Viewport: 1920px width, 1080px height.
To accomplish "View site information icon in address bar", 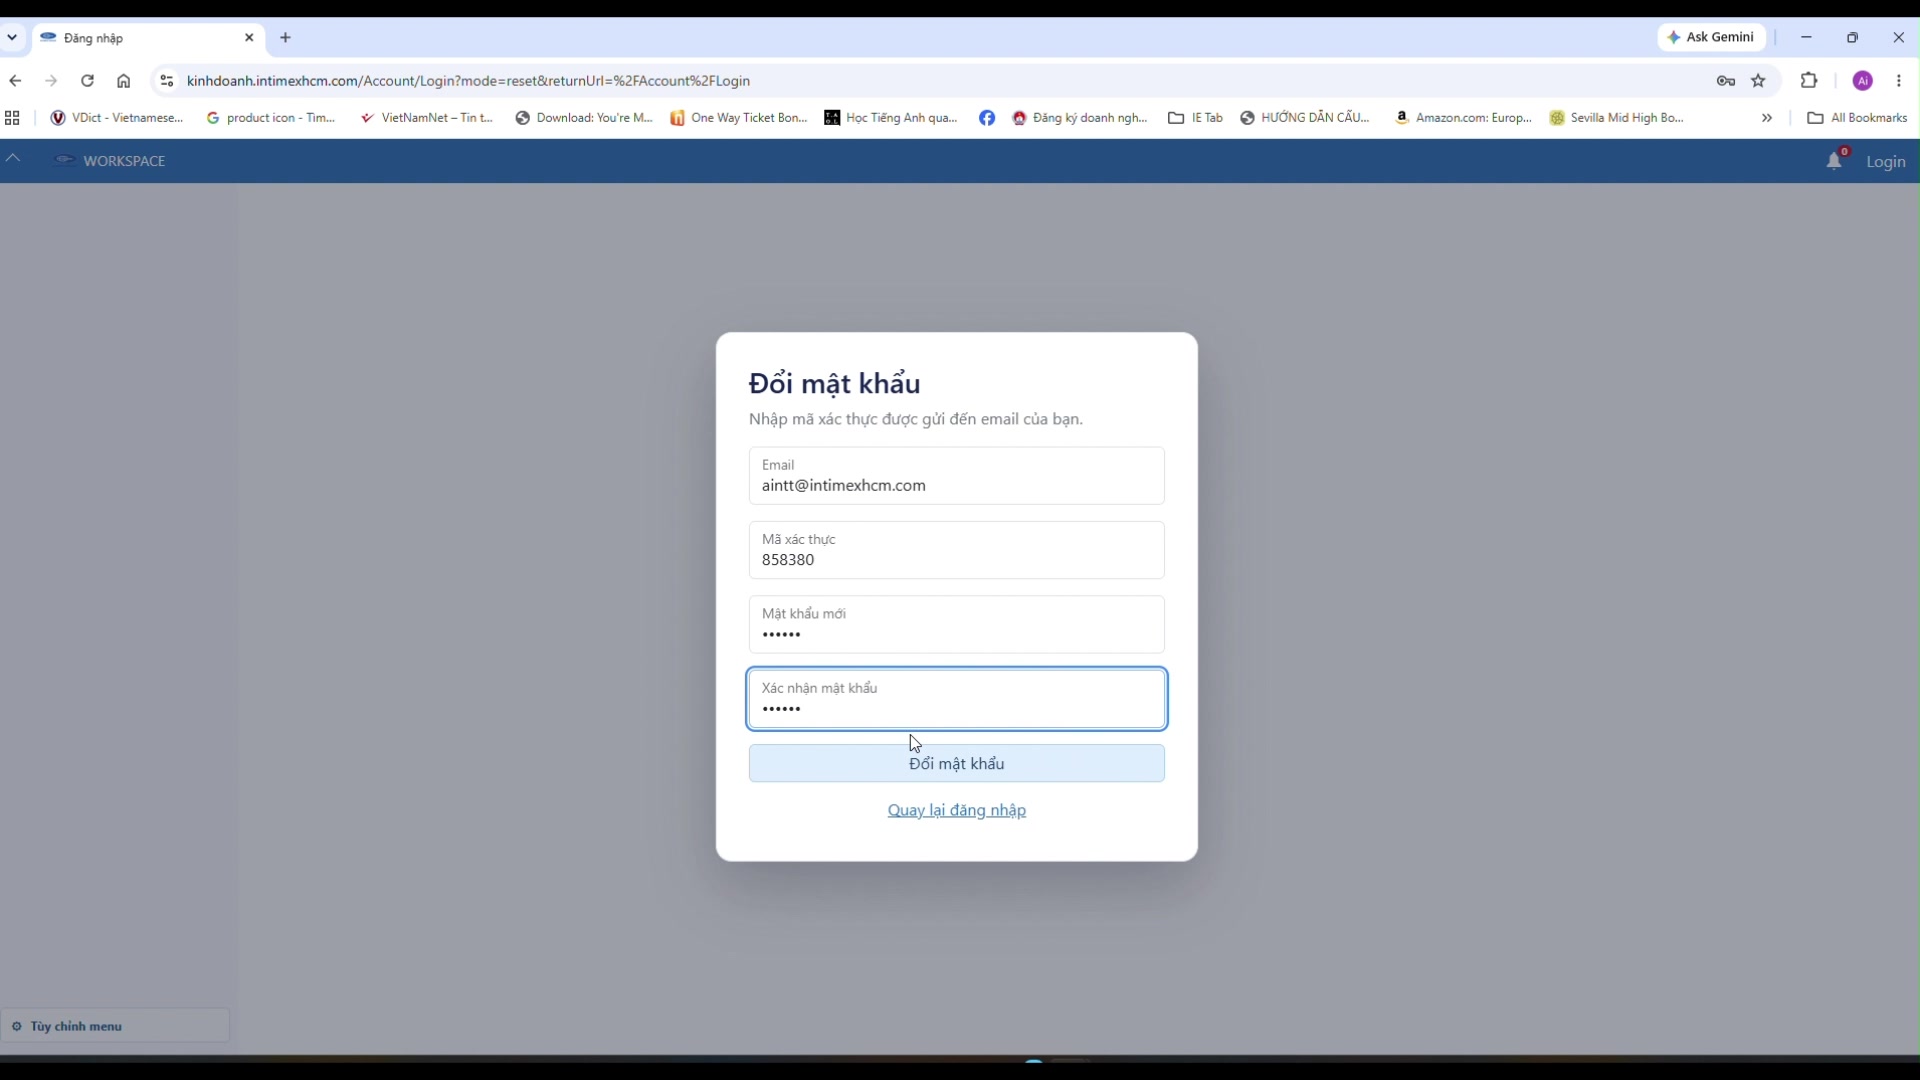I will point(167,81).
